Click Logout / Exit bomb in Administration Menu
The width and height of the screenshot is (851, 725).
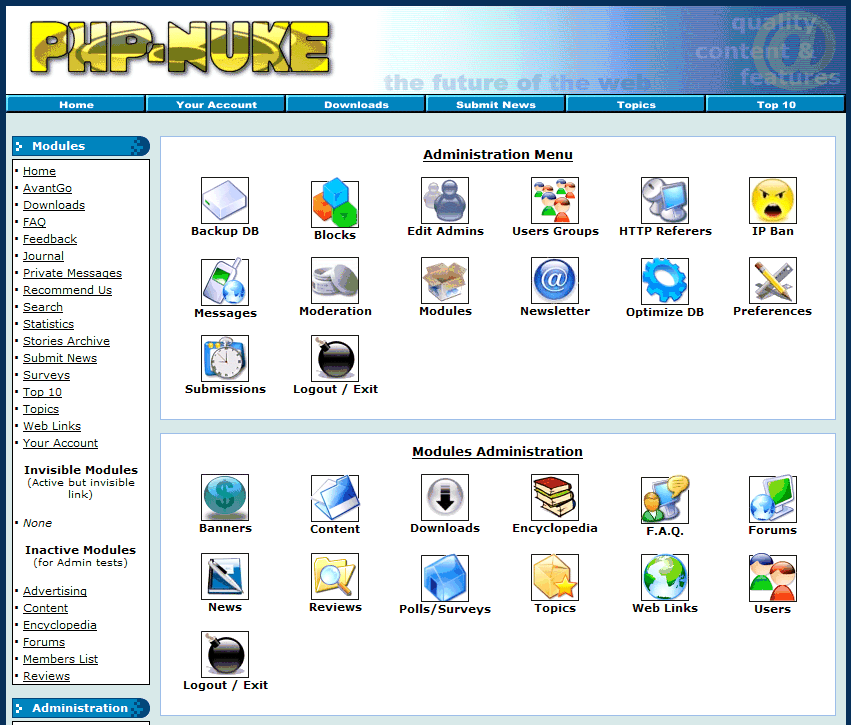coord(335,358)
